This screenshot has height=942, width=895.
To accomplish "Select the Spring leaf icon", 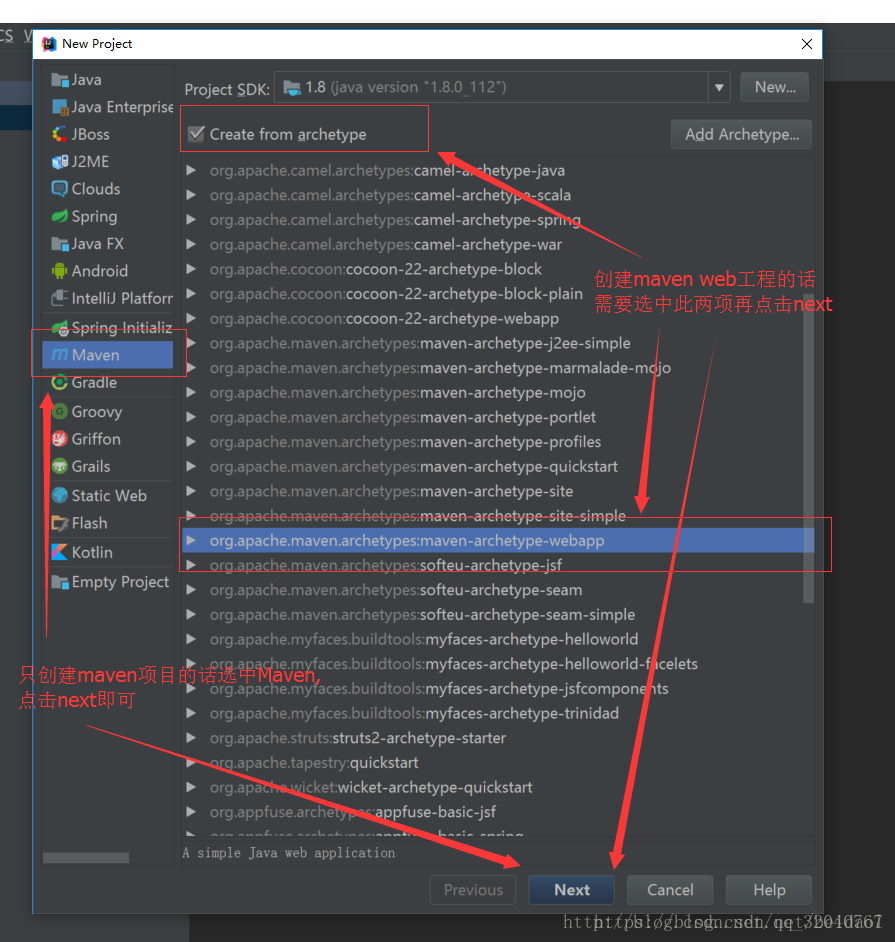I will point(59,217).
